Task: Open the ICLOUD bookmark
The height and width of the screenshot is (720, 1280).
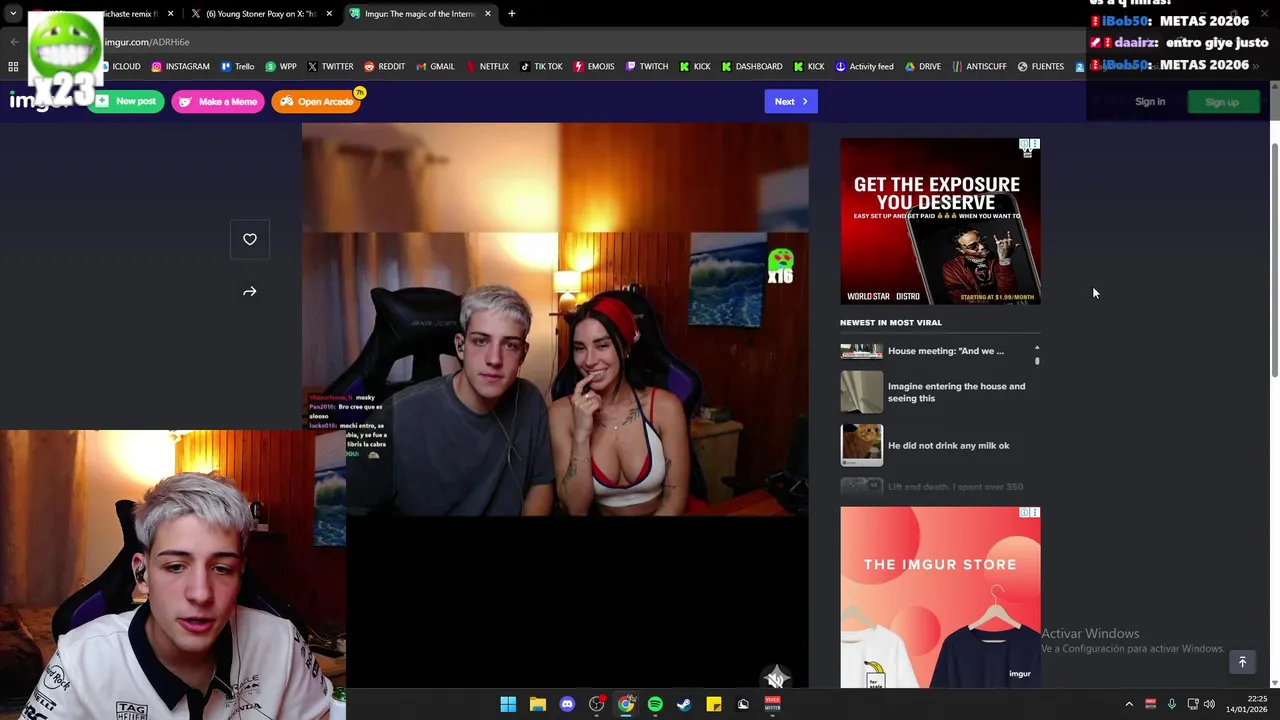Action: (x=120, y=67)
